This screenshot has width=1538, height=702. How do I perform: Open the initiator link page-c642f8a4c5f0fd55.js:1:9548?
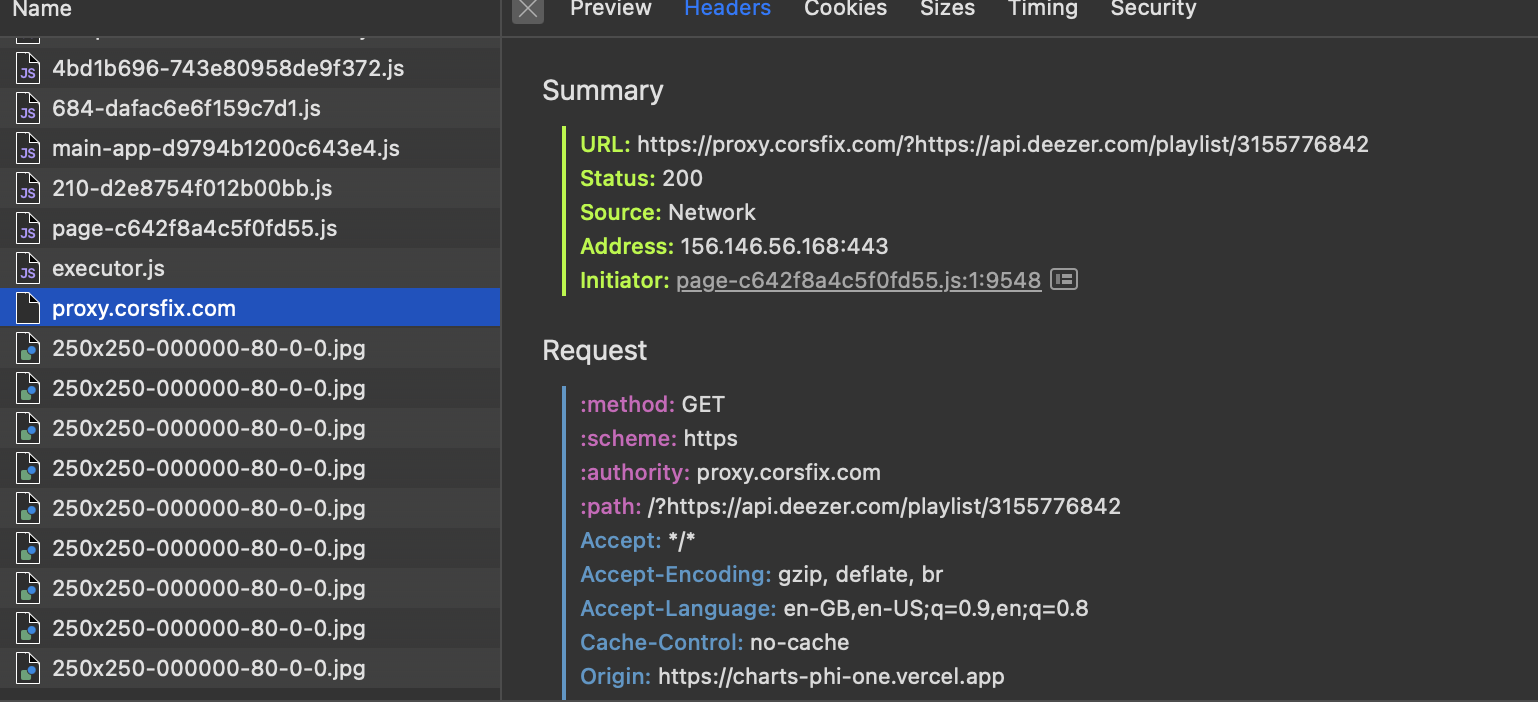tap(858, 281)
